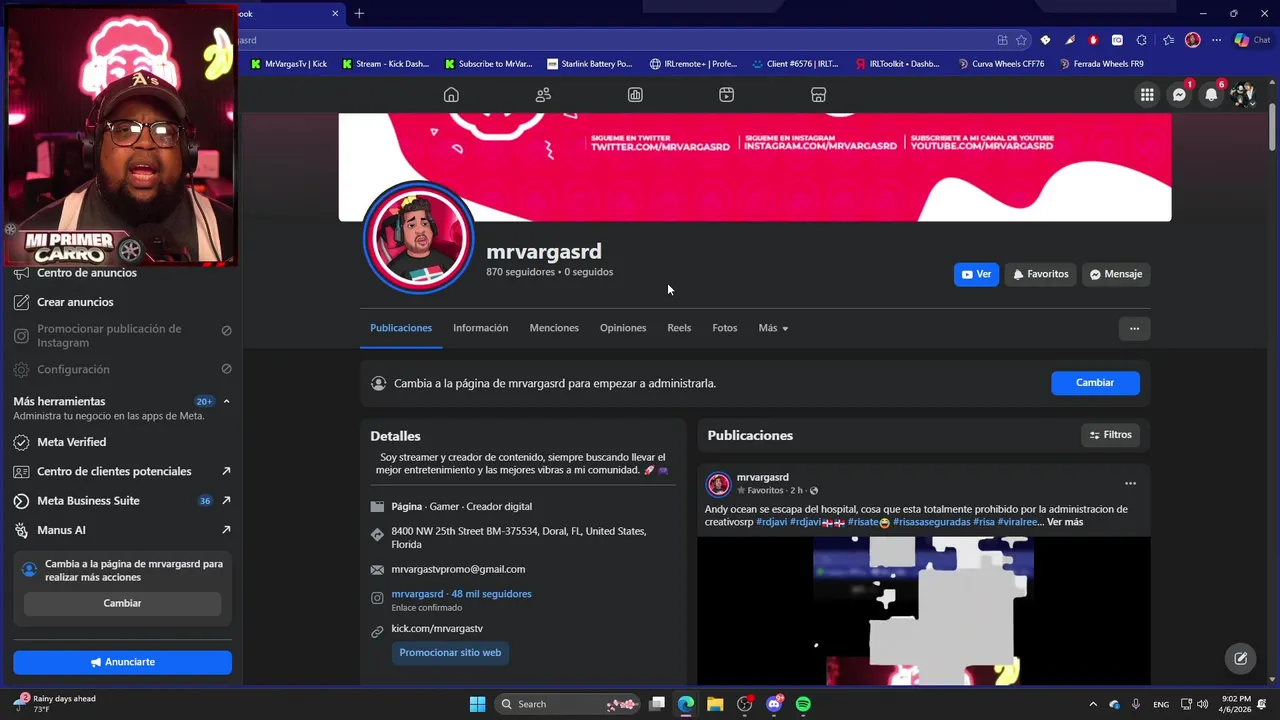Click the blue Ver button
Image resolution: width=1280 pixels, height=720 pixels.
[976, 274]
